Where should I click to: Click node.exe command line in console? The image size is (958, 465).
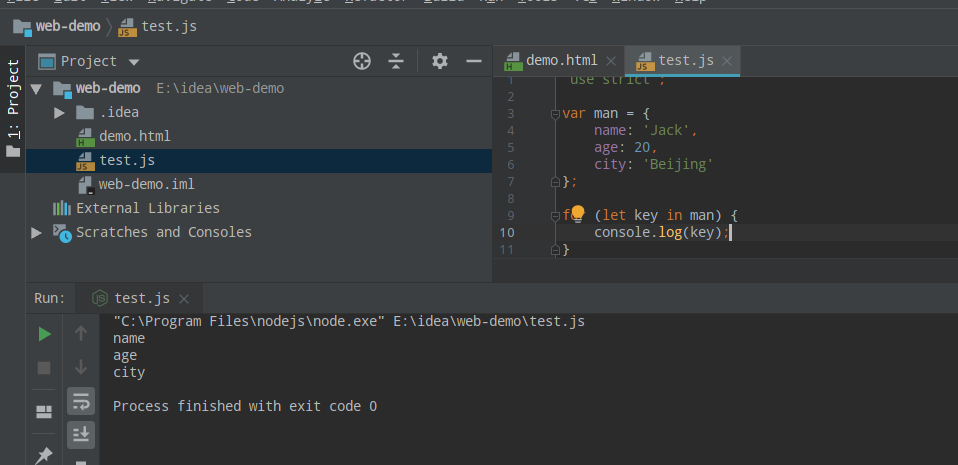[x=349, y=321]
